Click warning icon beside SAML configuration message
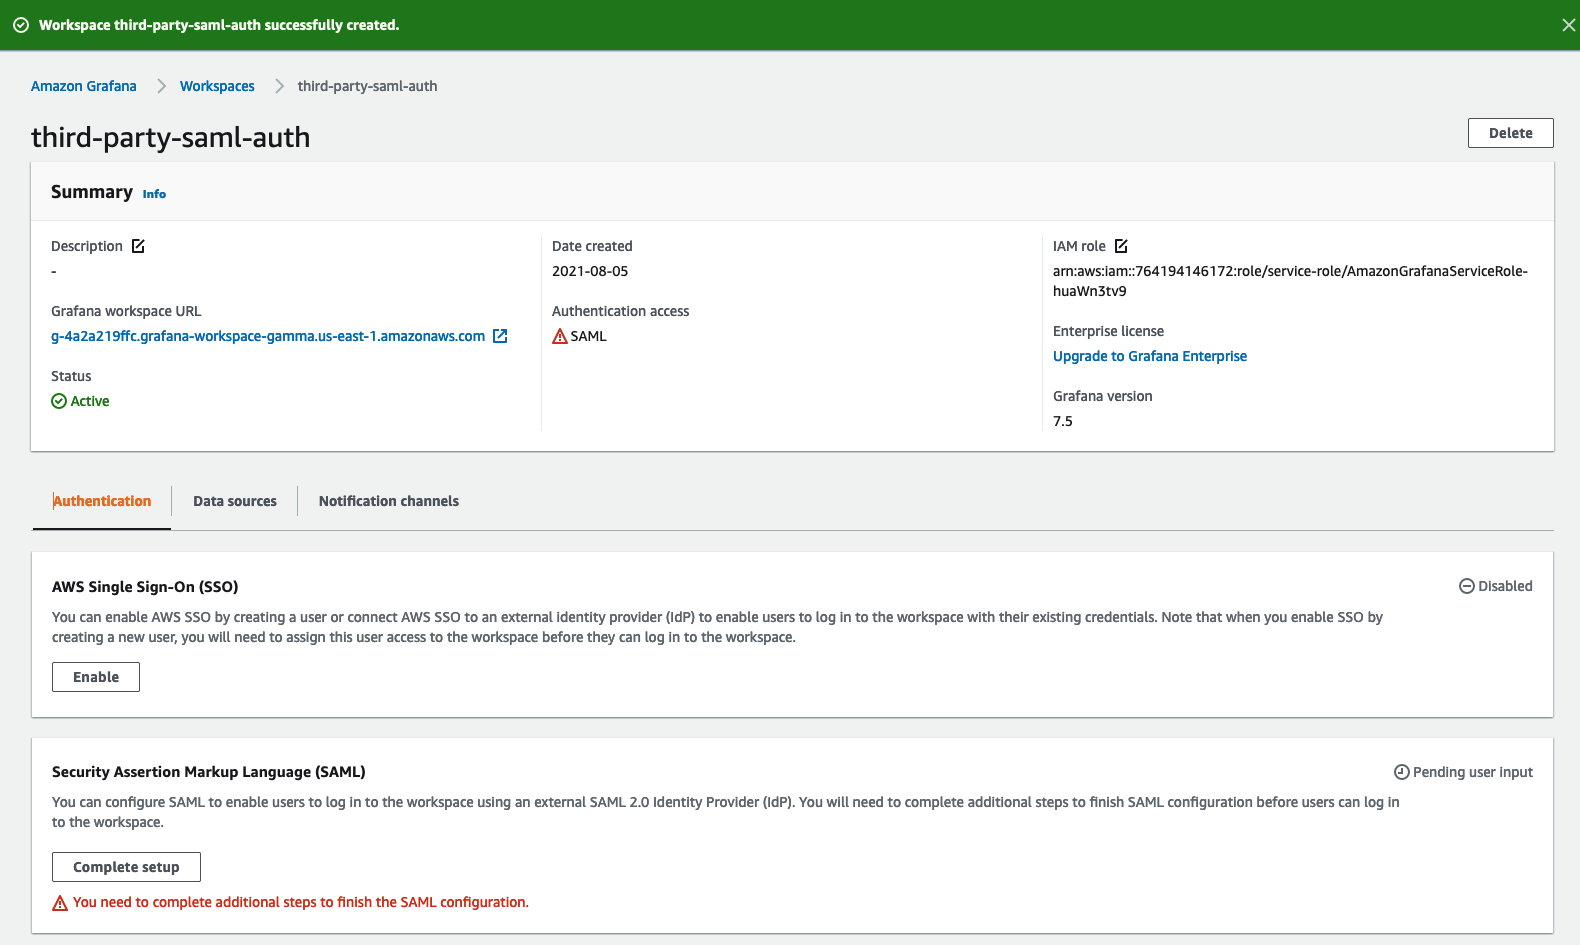This screenshot has height=945, width=1580. pyautogui.click(x=60, y=903)
